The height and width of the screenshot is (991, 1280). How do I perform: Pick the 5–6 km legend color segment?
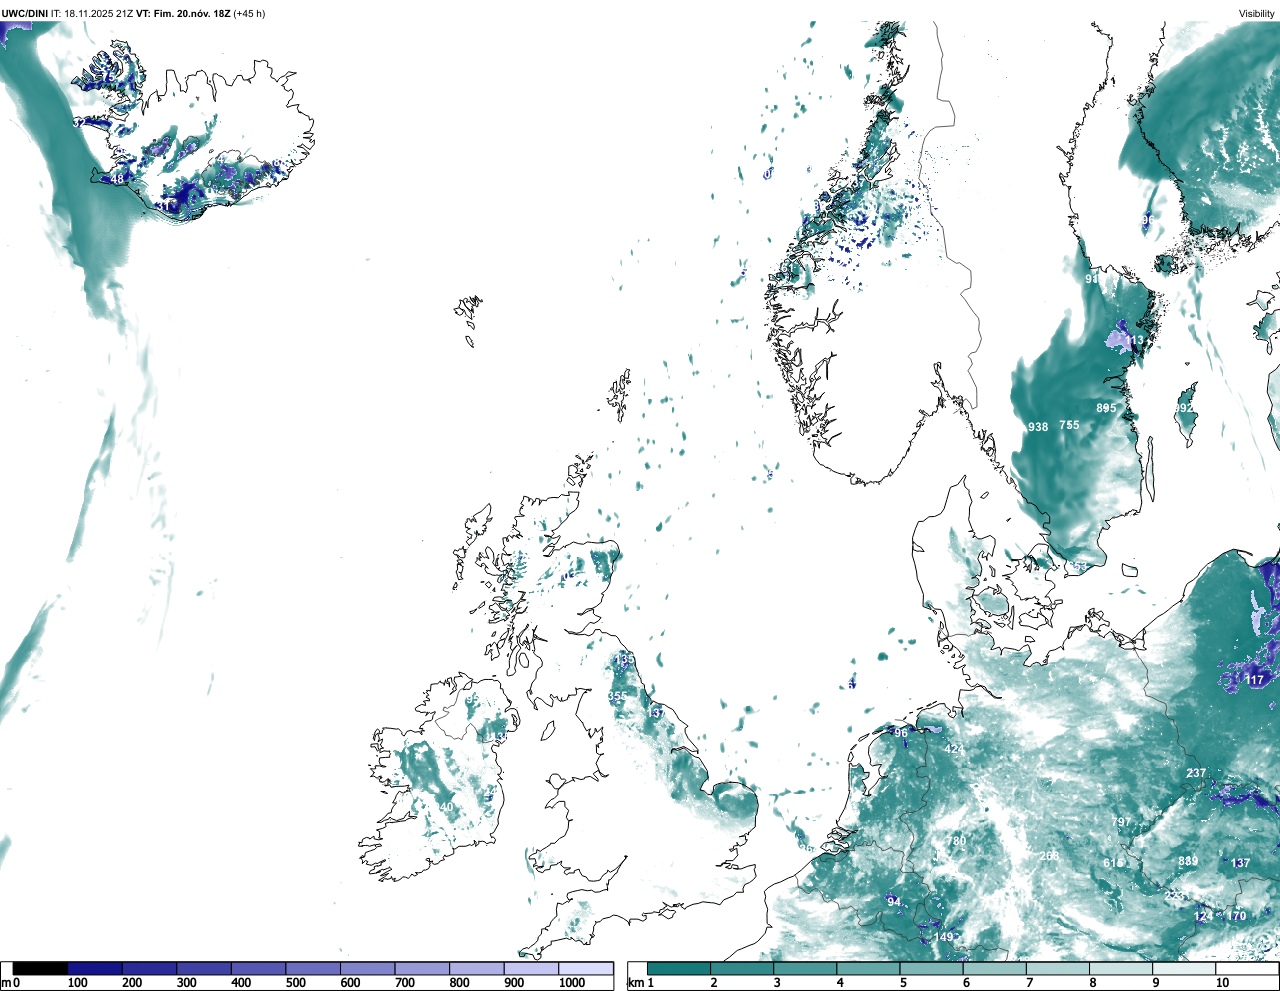pos(931,968)
